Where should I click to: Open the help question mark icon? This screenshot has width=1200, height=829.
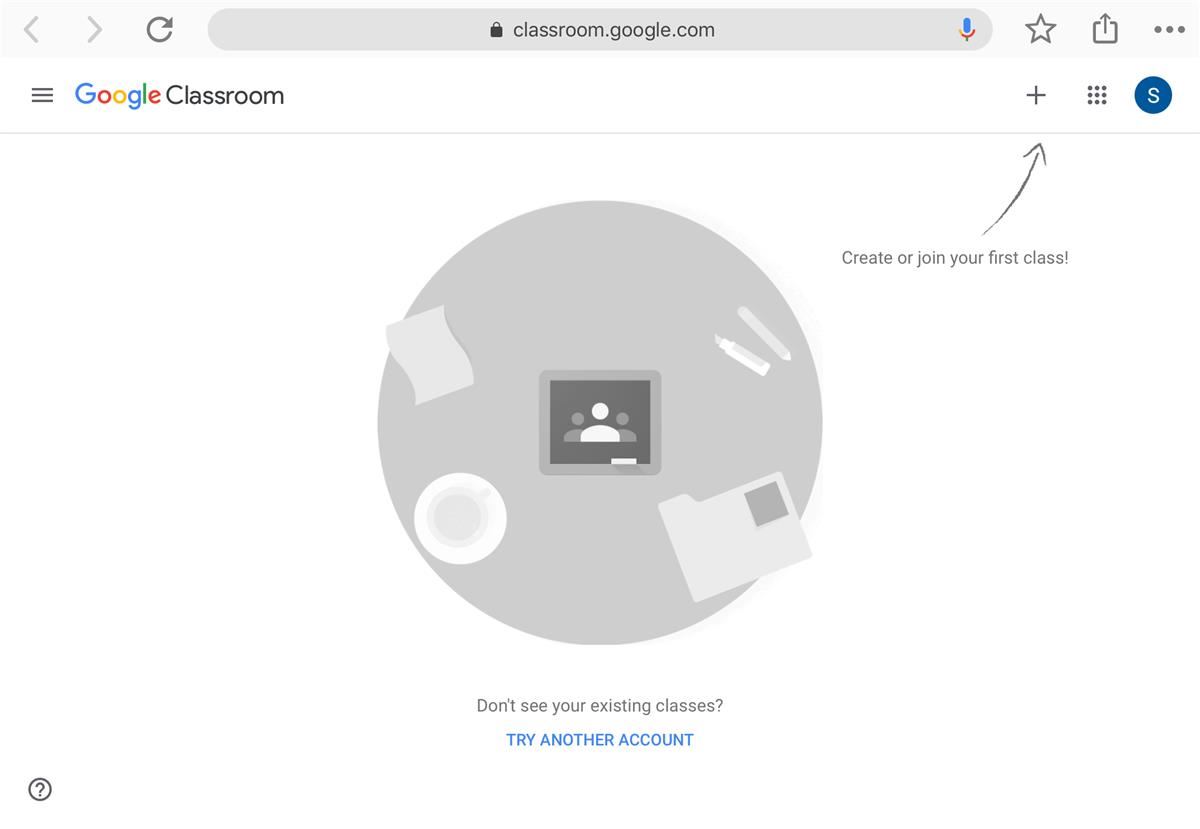tap(40, 789)
